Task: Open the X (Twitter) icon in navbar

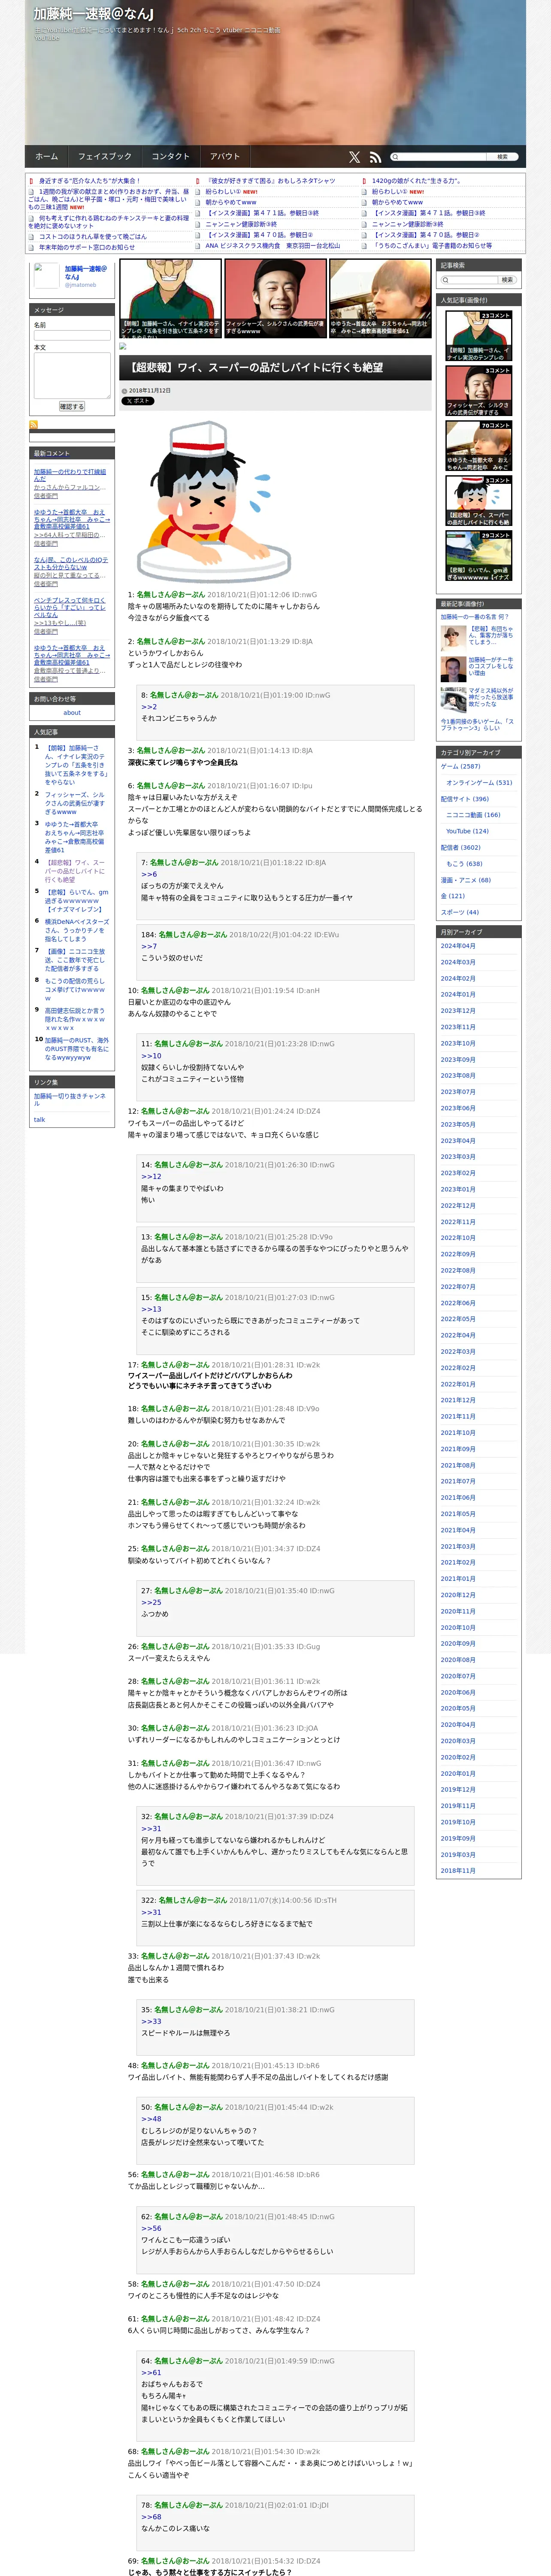Action: coord(354,157)
